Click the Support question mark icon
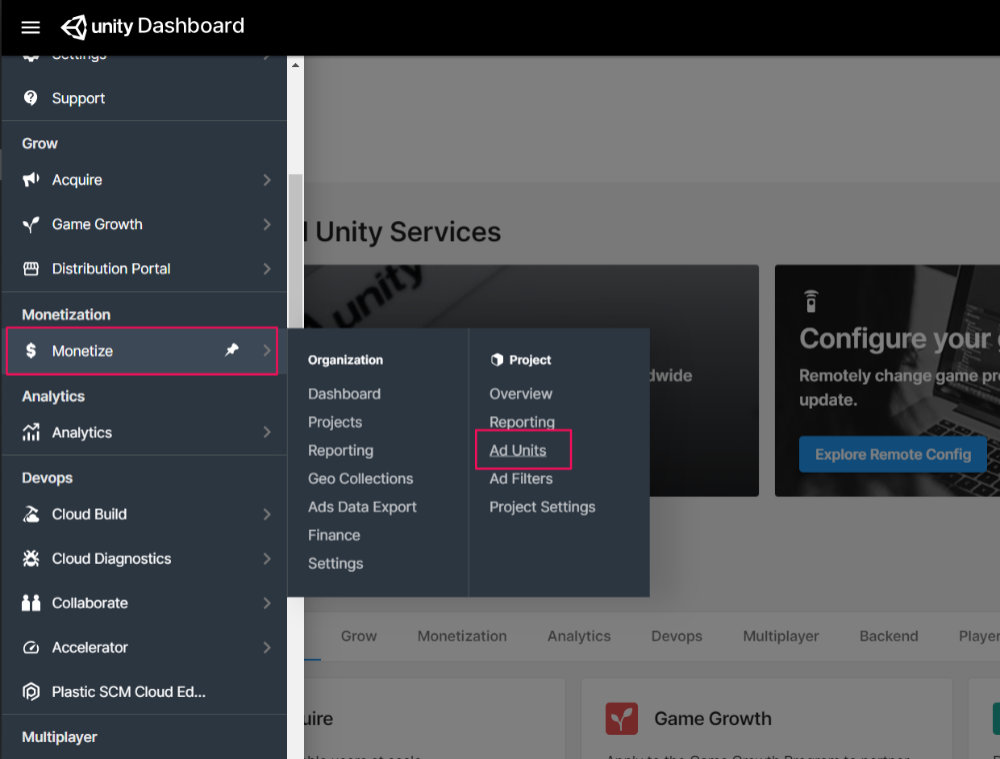 tap(31, 98)
